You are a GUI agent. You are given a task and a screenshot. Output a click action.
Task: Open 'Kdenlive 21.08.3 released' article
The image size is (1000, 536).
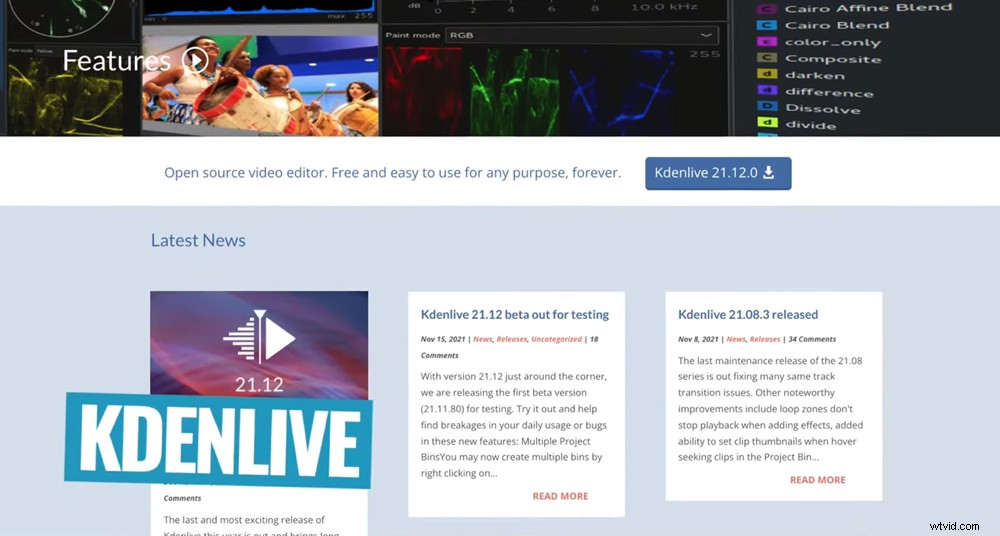coord(747,315)
